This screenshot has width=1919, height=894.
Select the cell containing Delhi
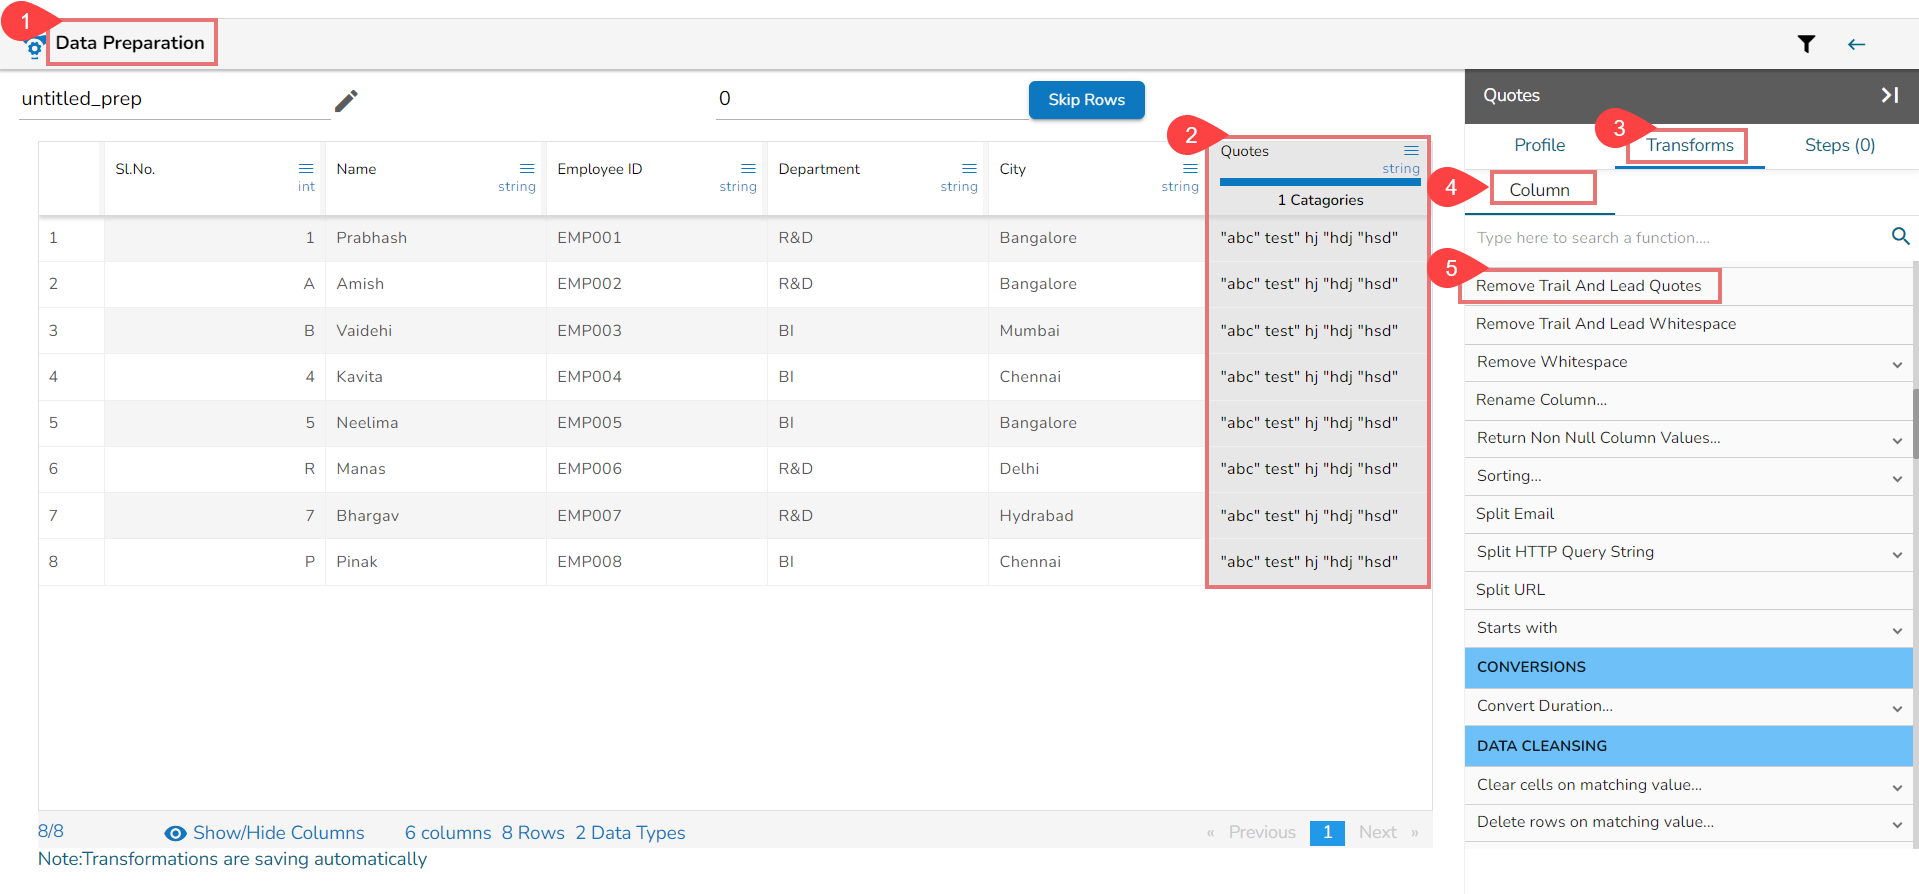click(1098, 469)
